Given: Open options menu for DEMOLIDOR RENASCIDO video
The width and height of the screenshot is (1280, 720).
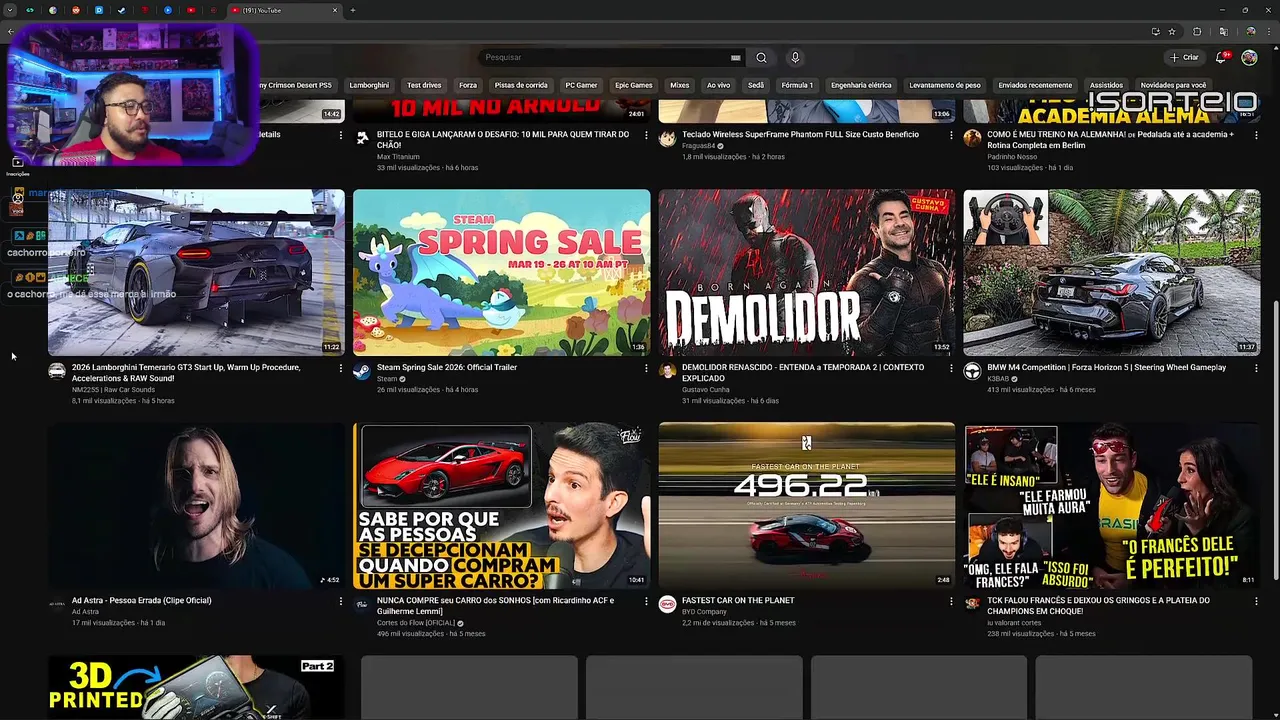Looking at the screenshot, I should 951,368.
